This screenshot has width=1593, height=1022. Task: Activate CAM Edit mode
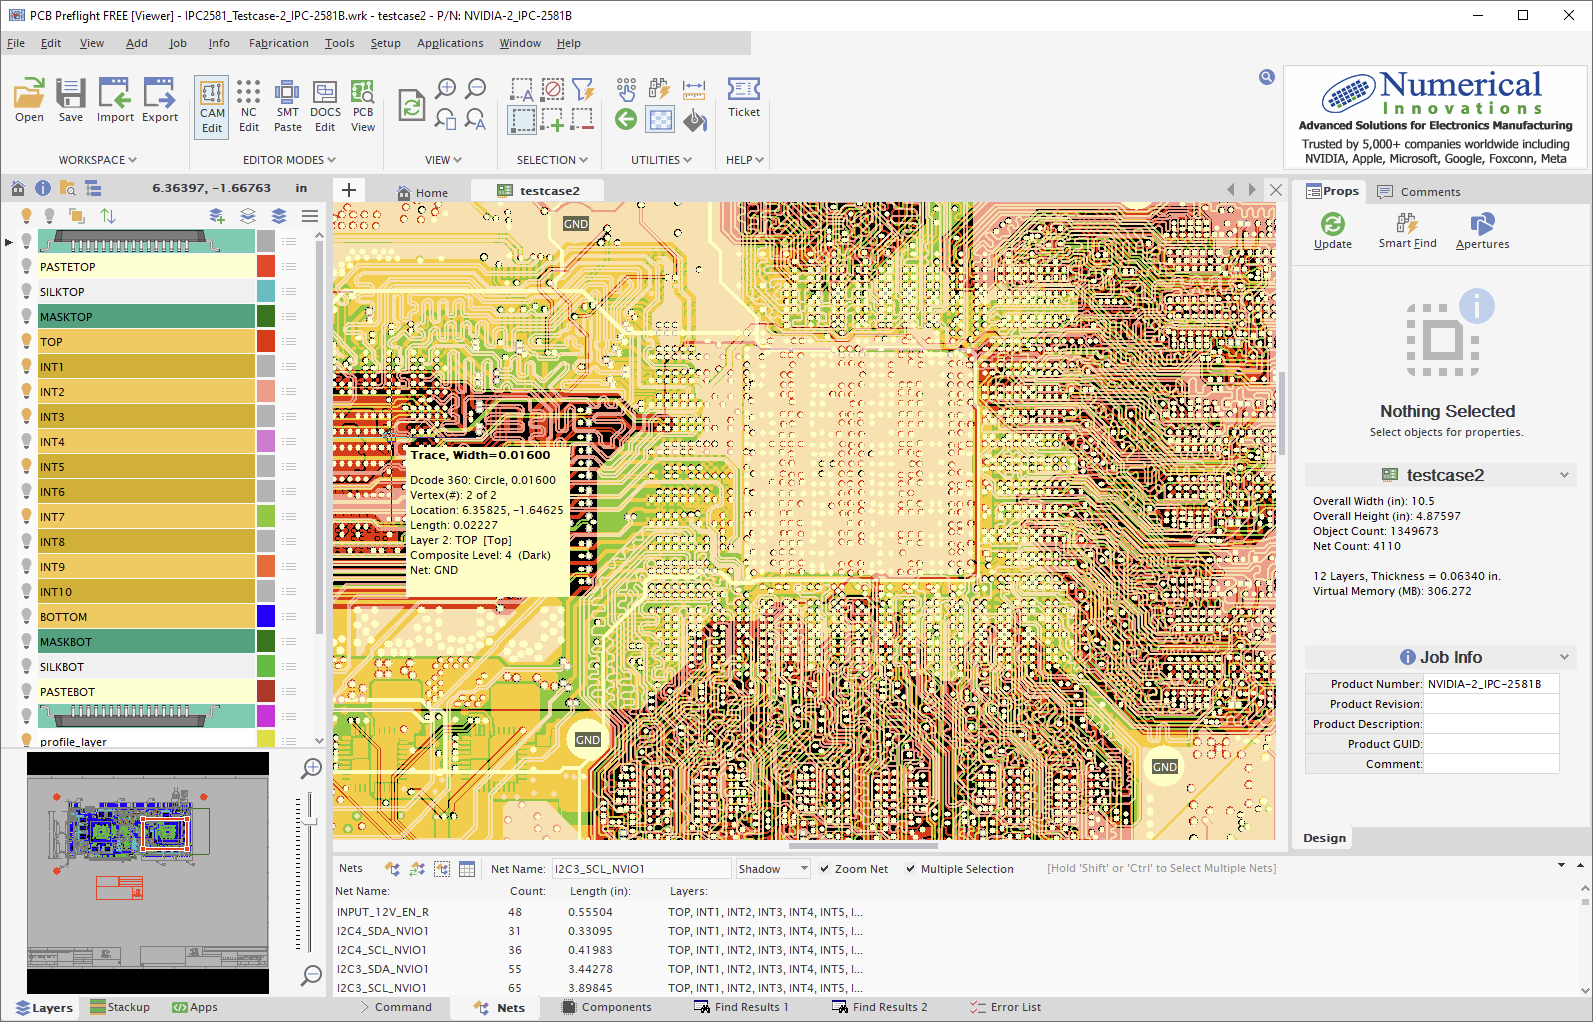click(212, 107)
